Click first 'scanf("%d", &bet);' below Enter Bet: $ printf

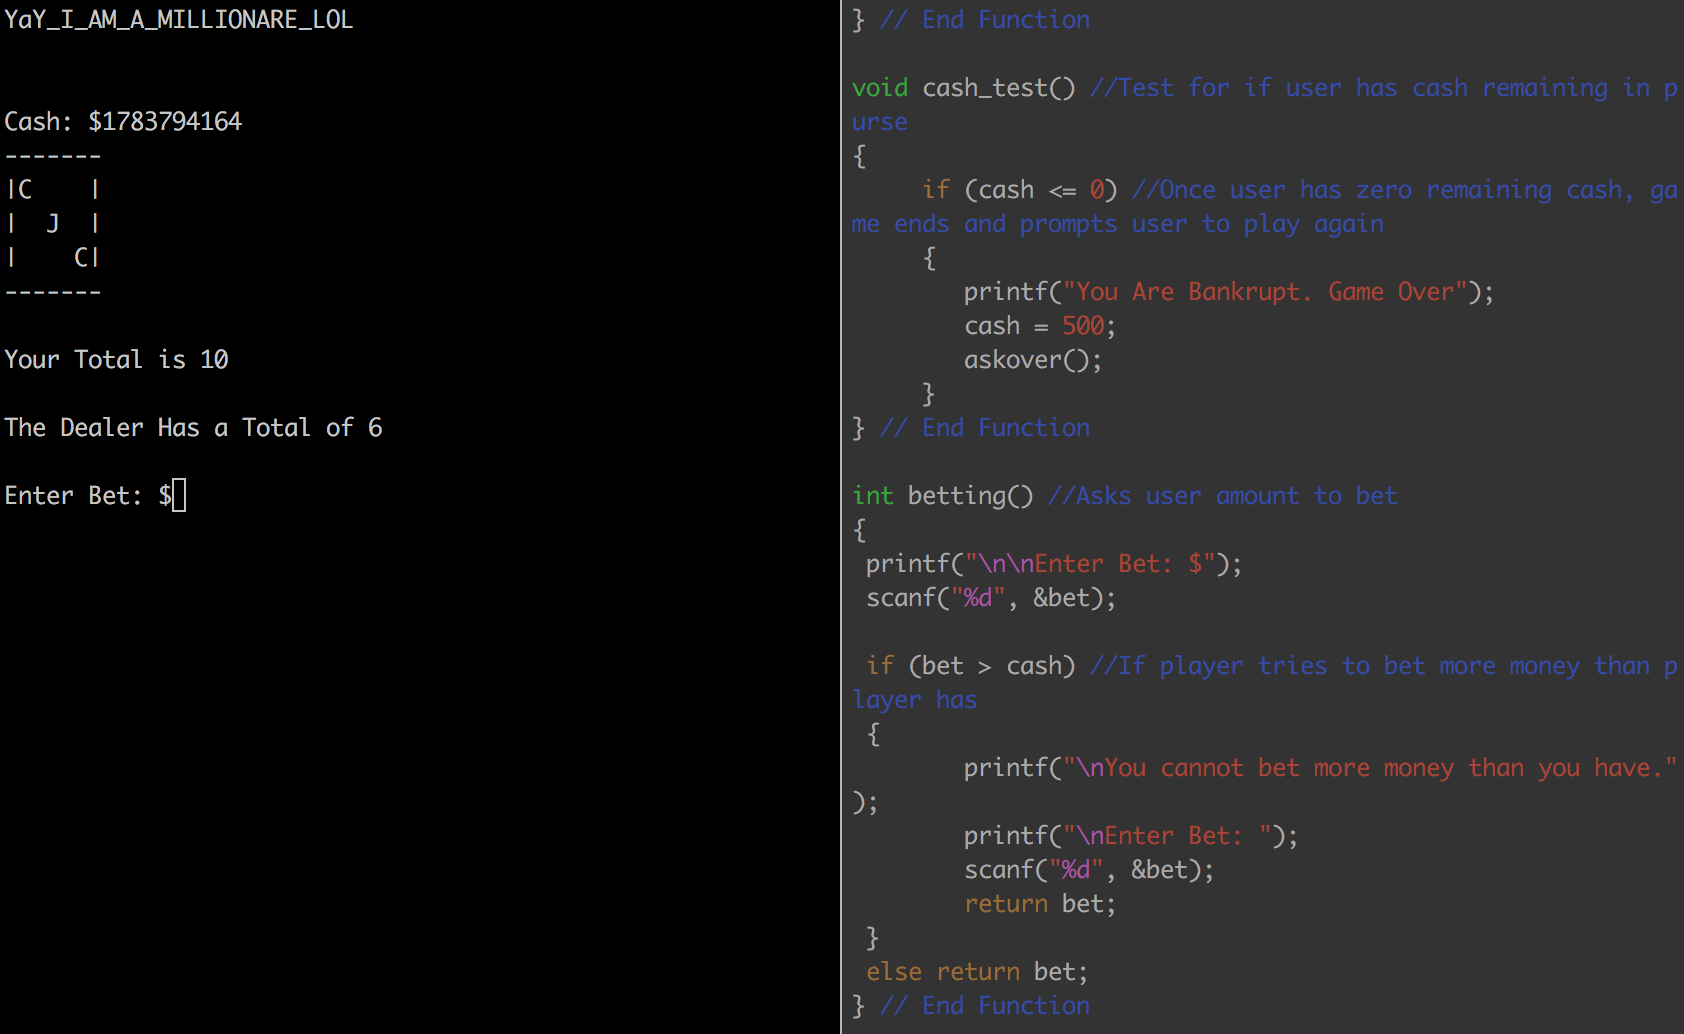click(991, 598)
